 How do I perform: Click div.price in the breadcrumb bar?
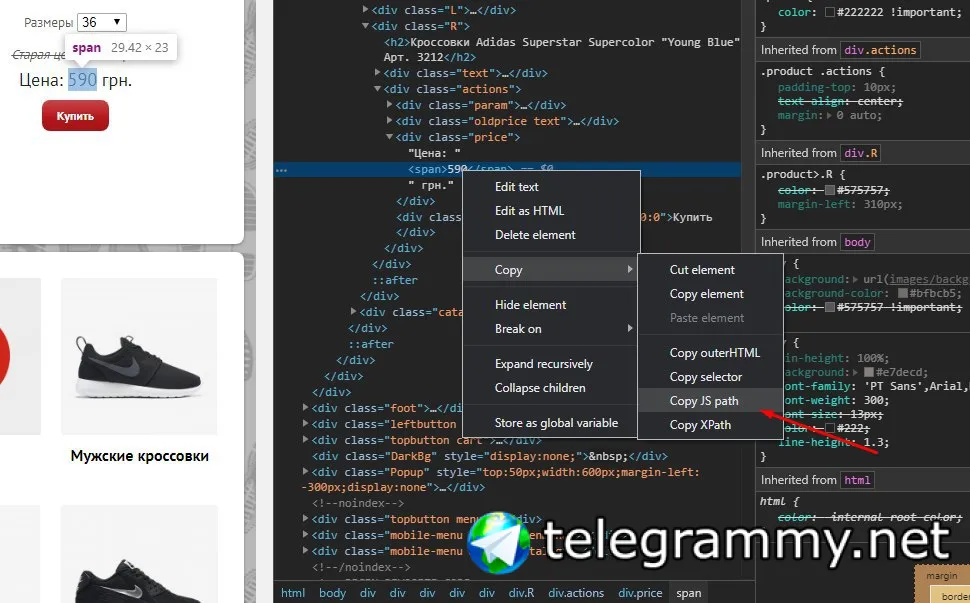coord(640,592)
